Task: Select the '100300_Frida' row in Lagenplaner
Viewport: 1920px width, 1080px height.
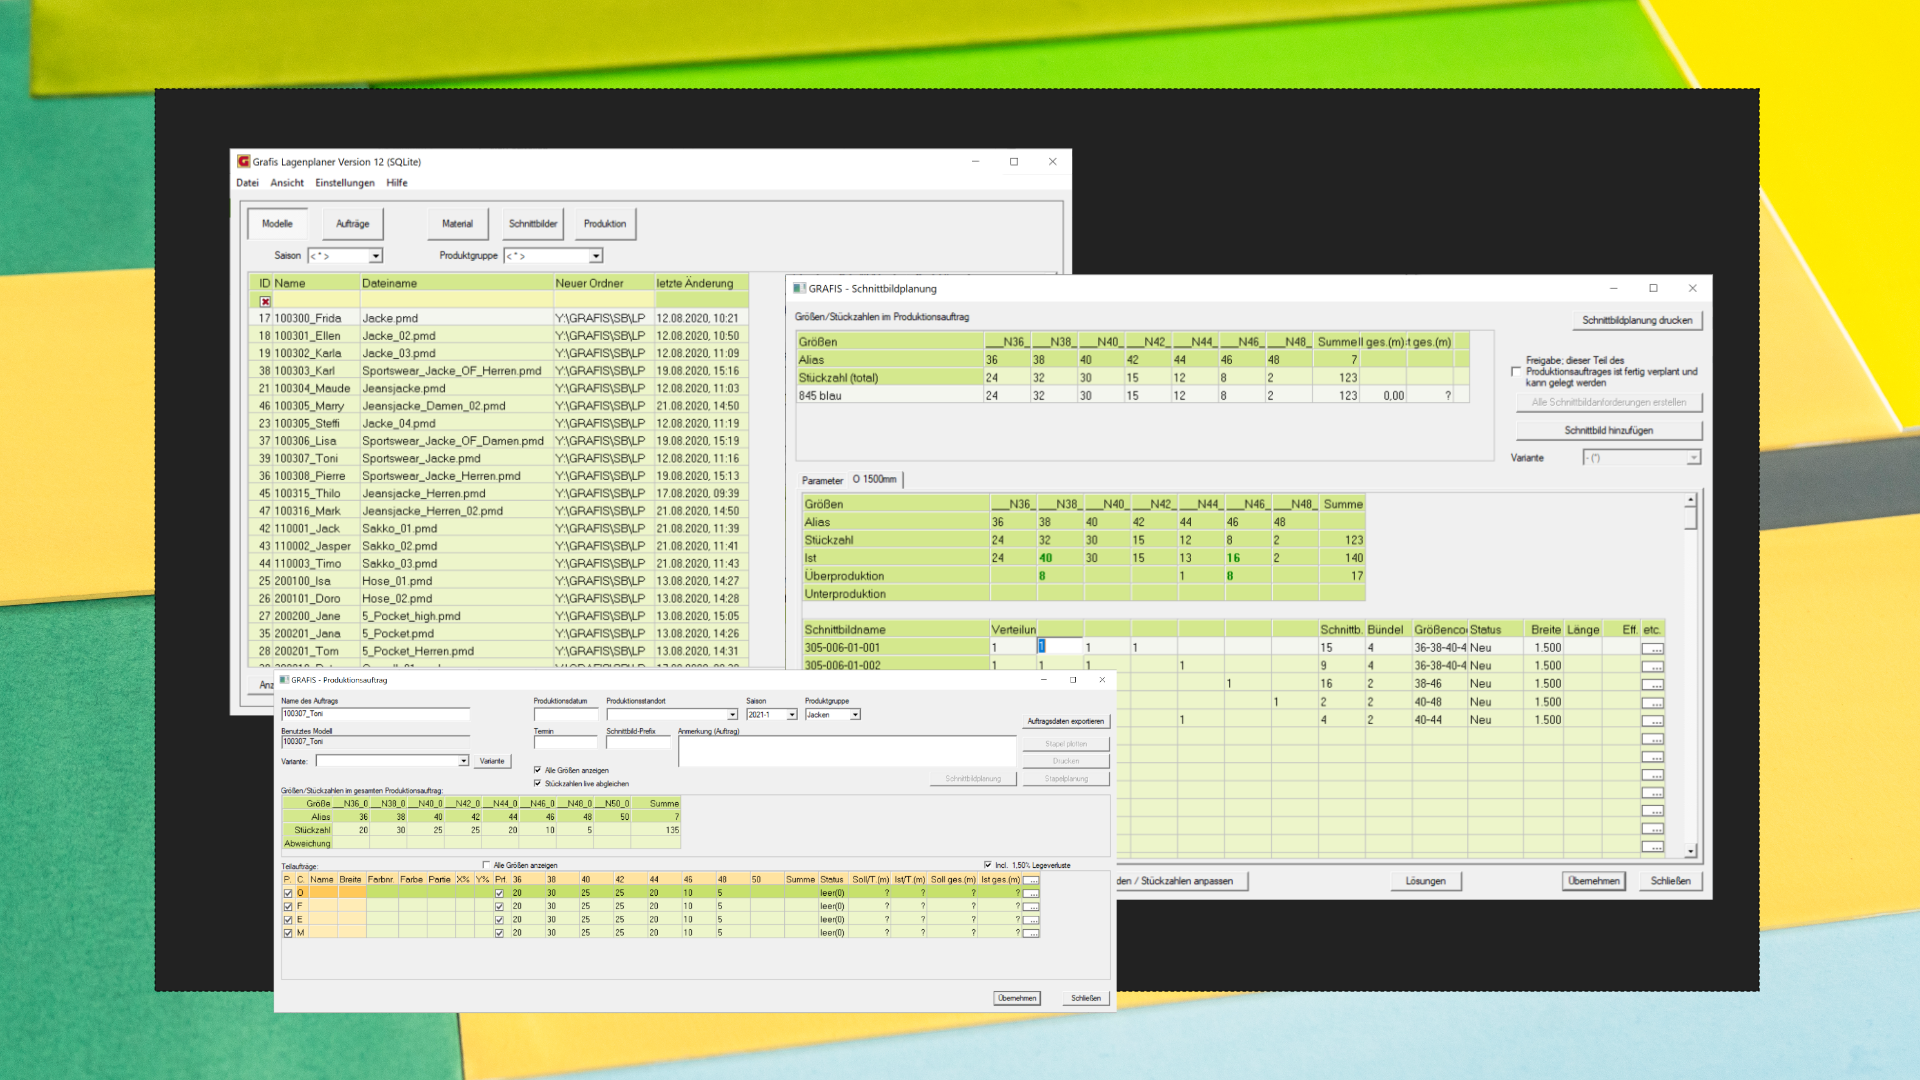Action: (x=500, y=318)
